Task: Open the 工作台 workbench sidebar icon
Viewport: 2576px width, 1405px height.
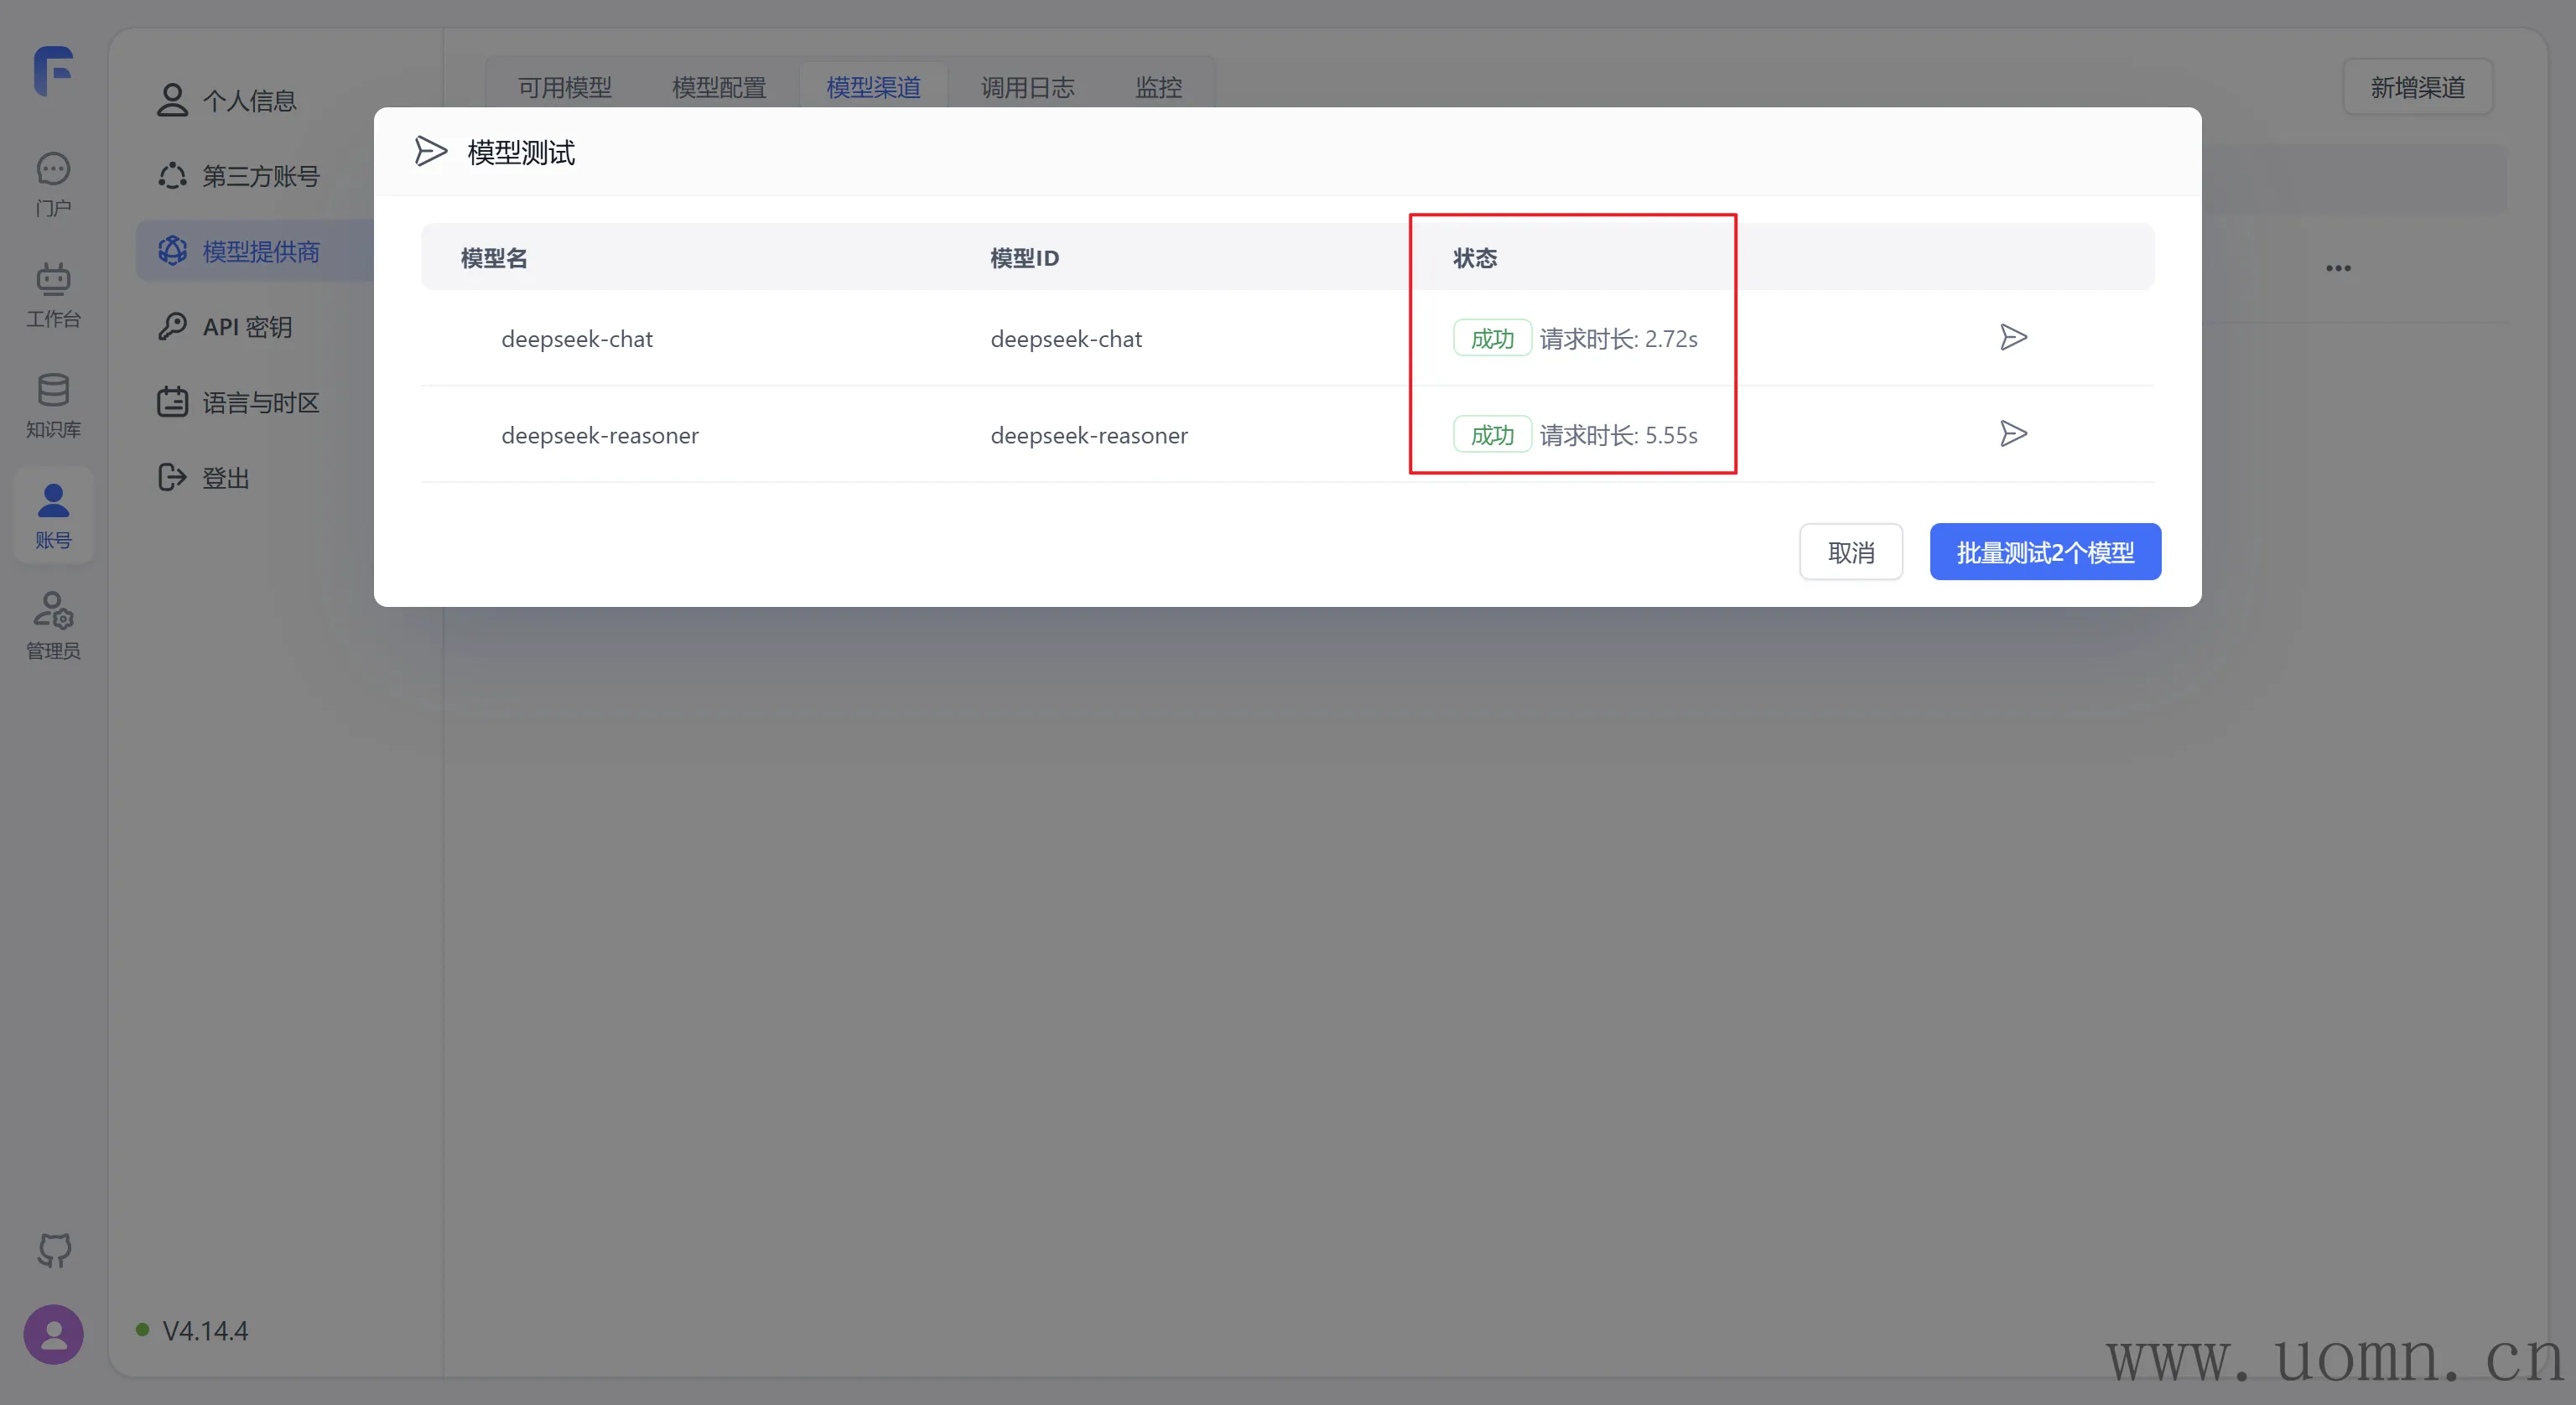Action: (53, 295)
